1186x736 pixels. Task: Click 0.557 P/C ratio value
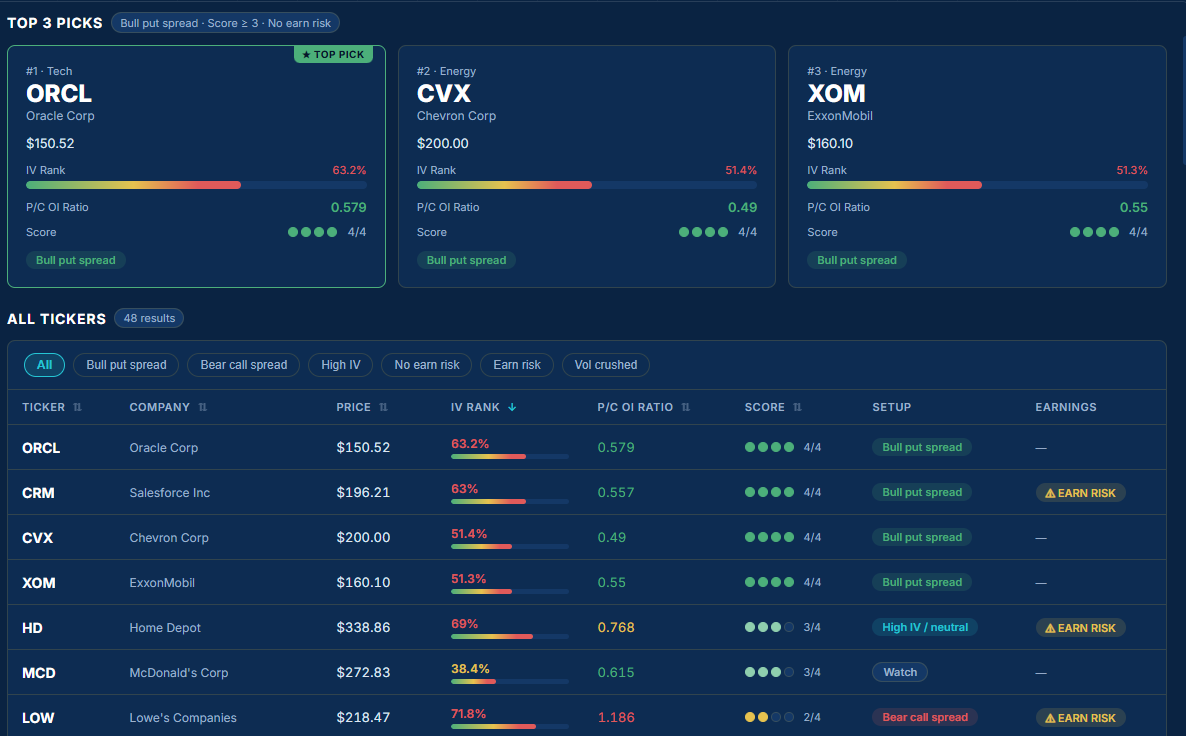(x=616, y=492)
